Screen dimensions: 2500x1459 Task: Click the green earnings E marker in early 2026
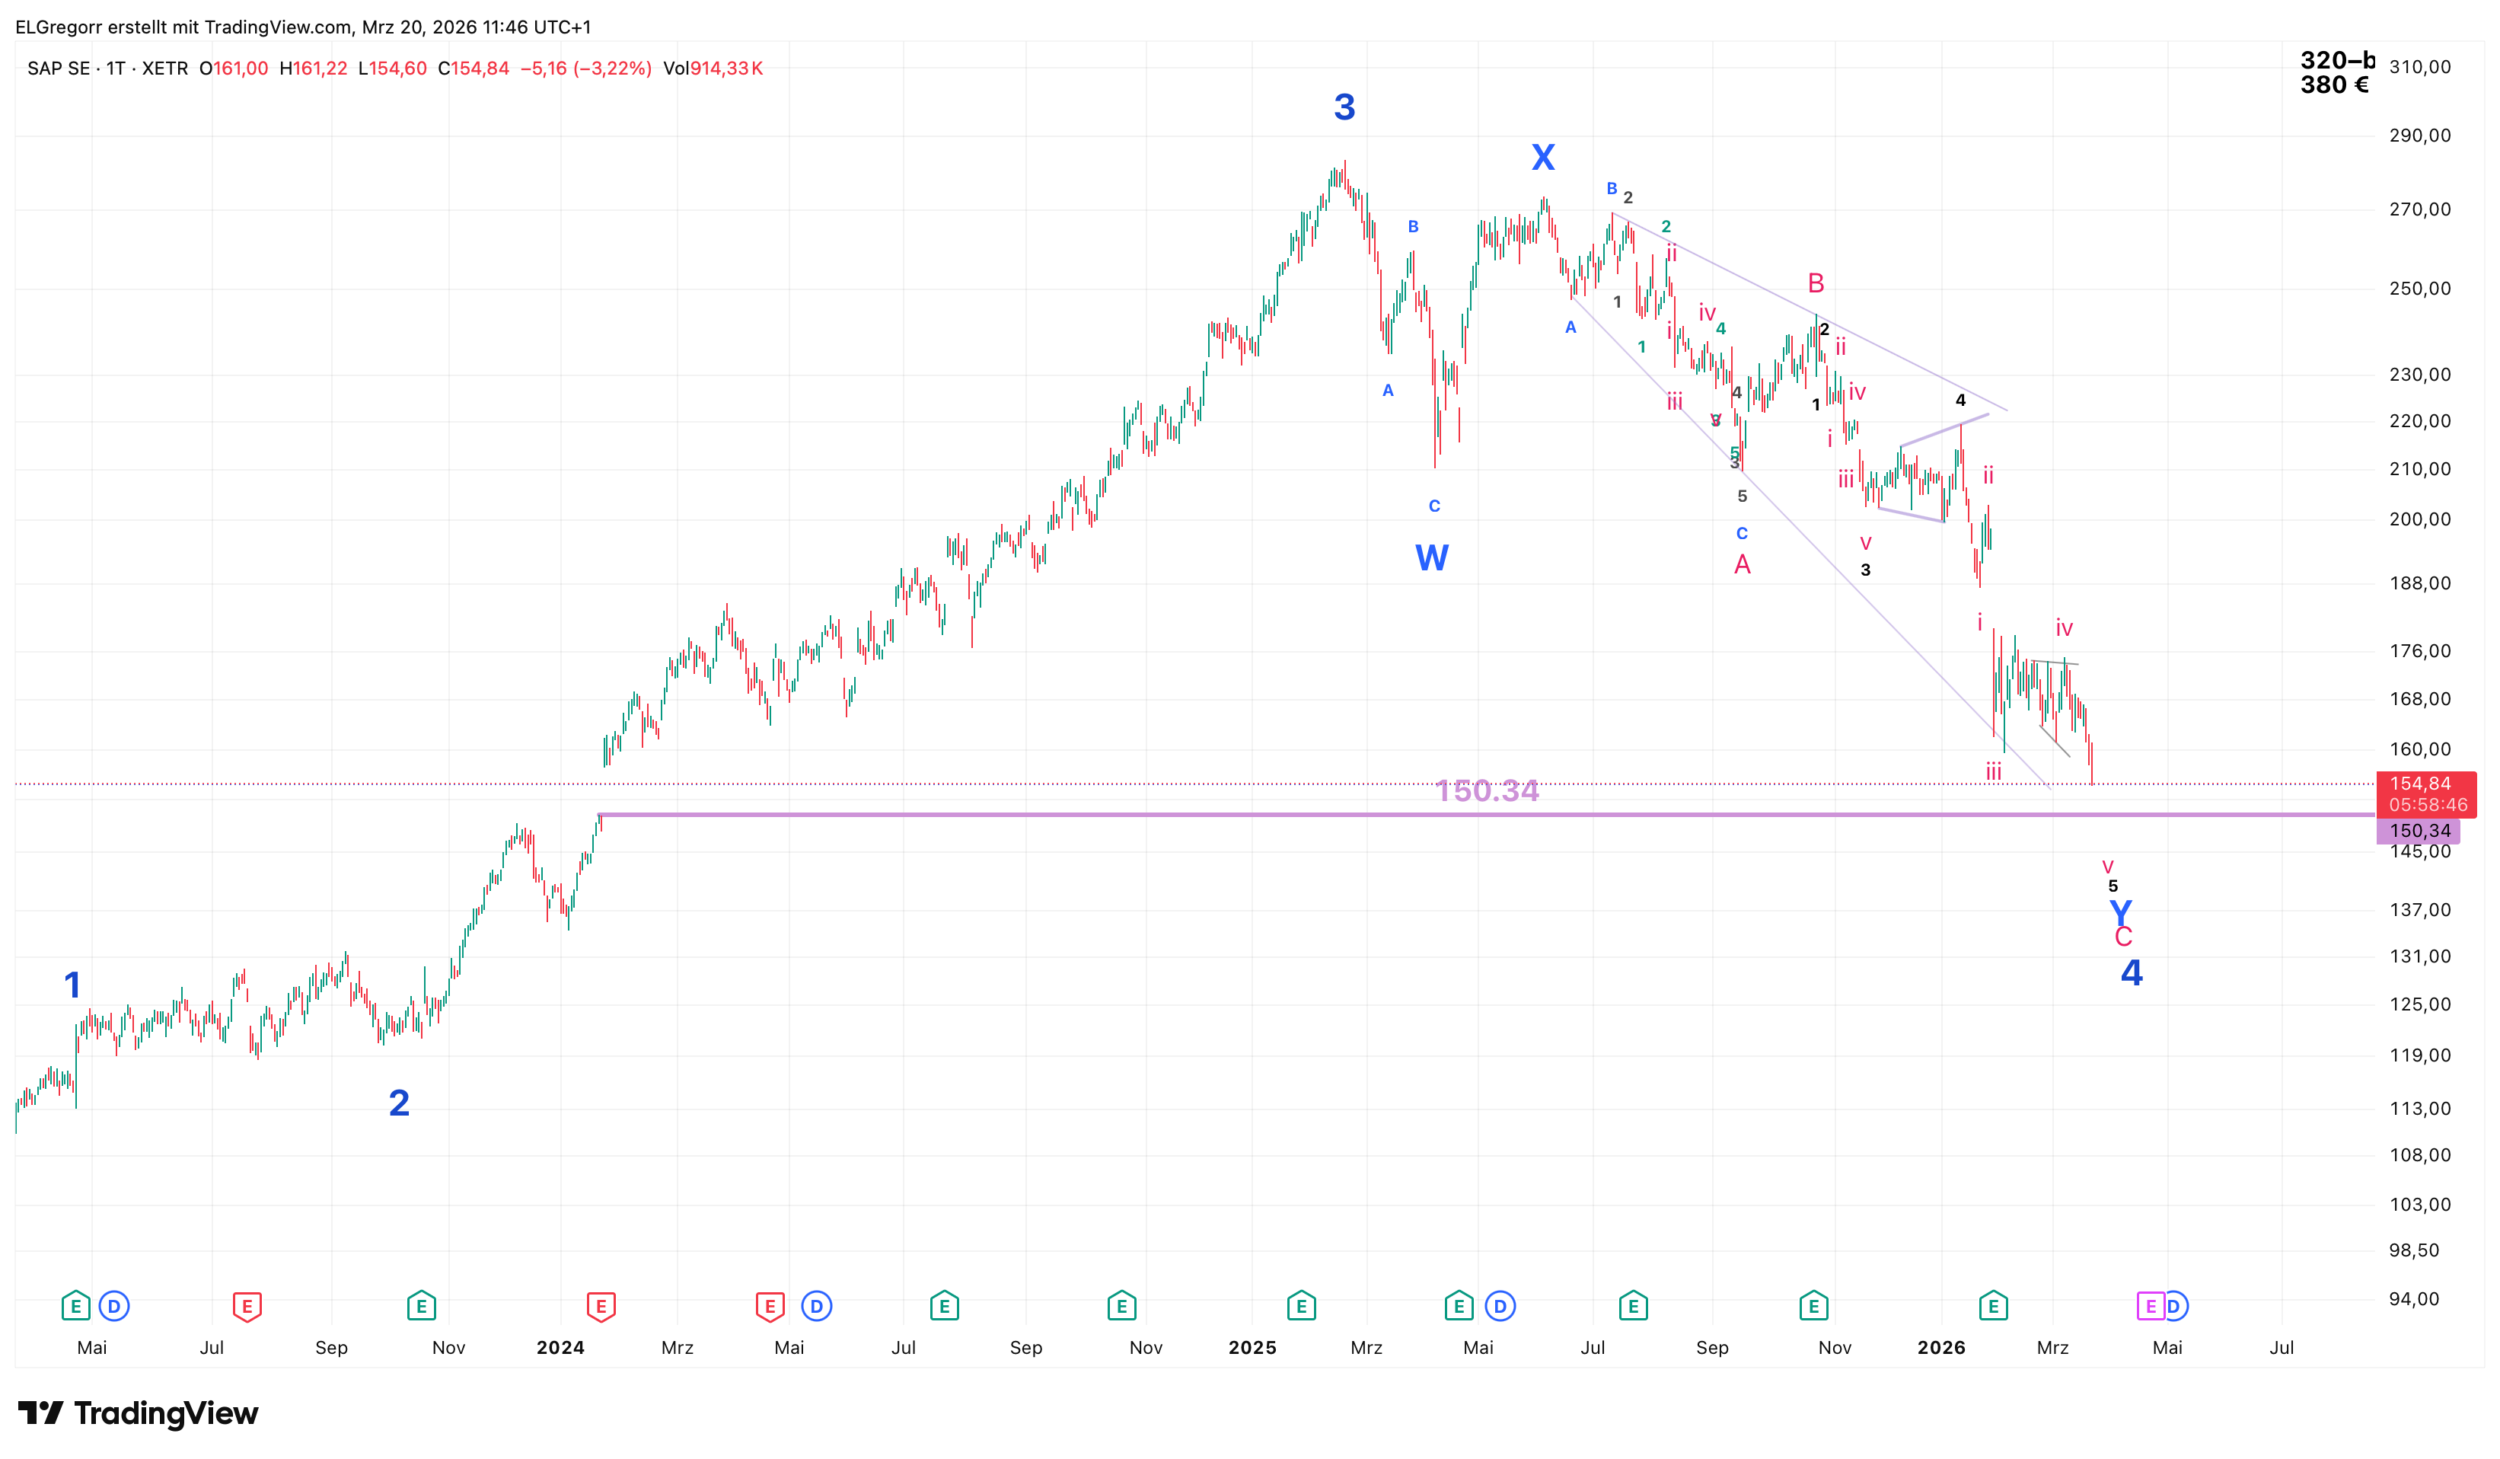click(x=1993, y=1306)
